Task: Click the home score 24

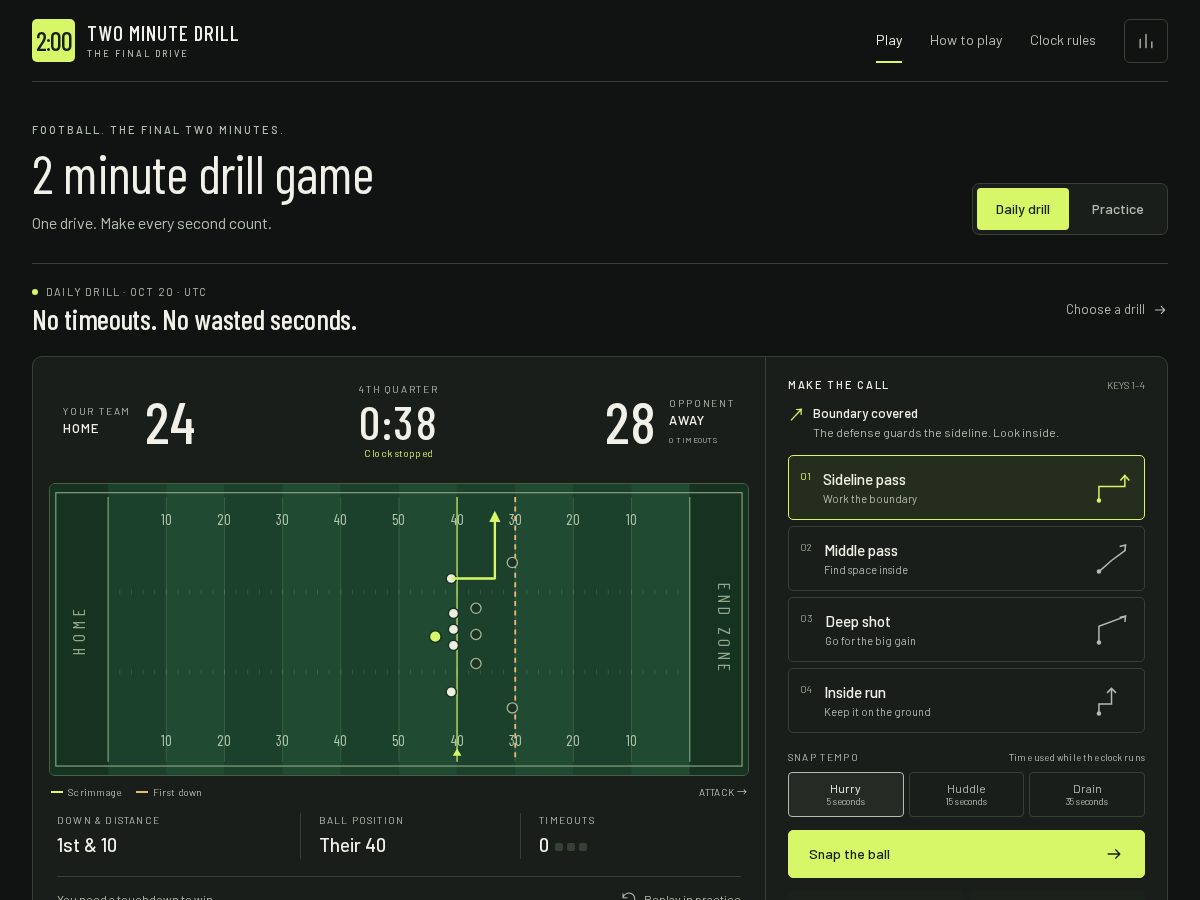Action: click(x=170, y=424)
